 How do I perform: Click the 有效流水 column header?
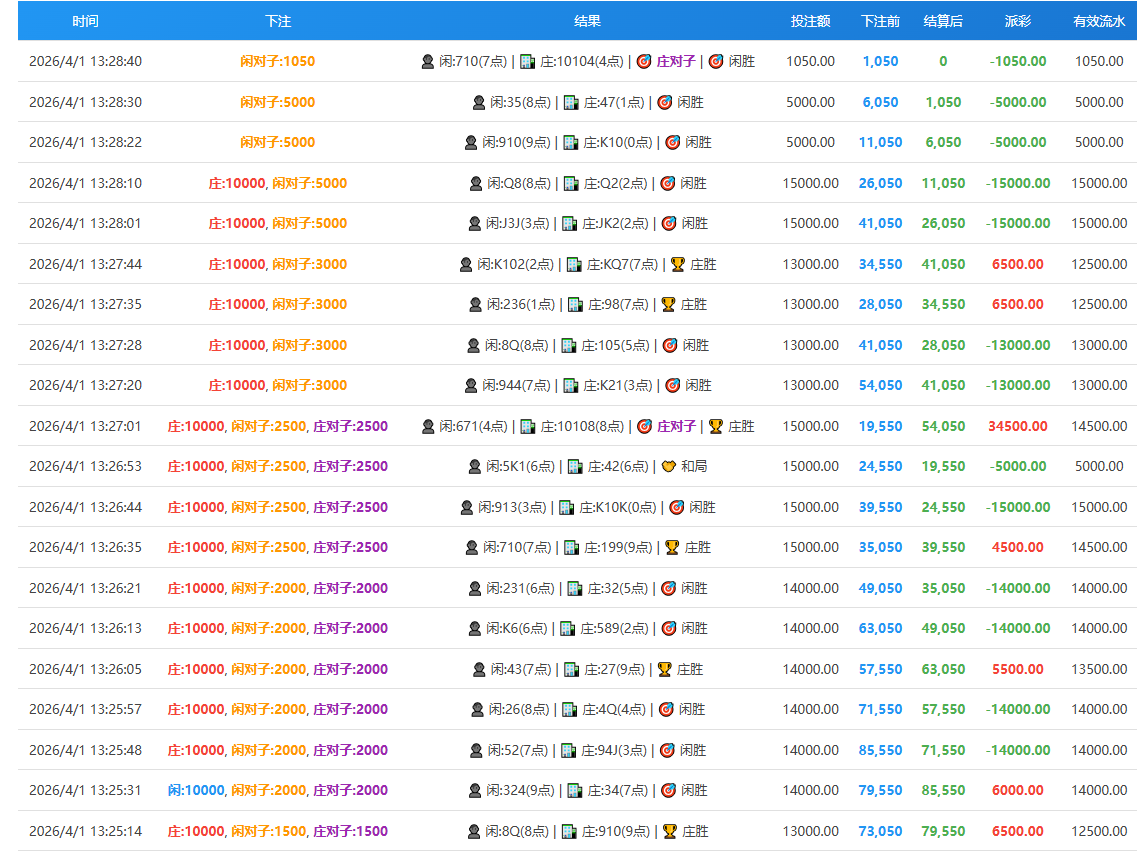point(1098,21)
